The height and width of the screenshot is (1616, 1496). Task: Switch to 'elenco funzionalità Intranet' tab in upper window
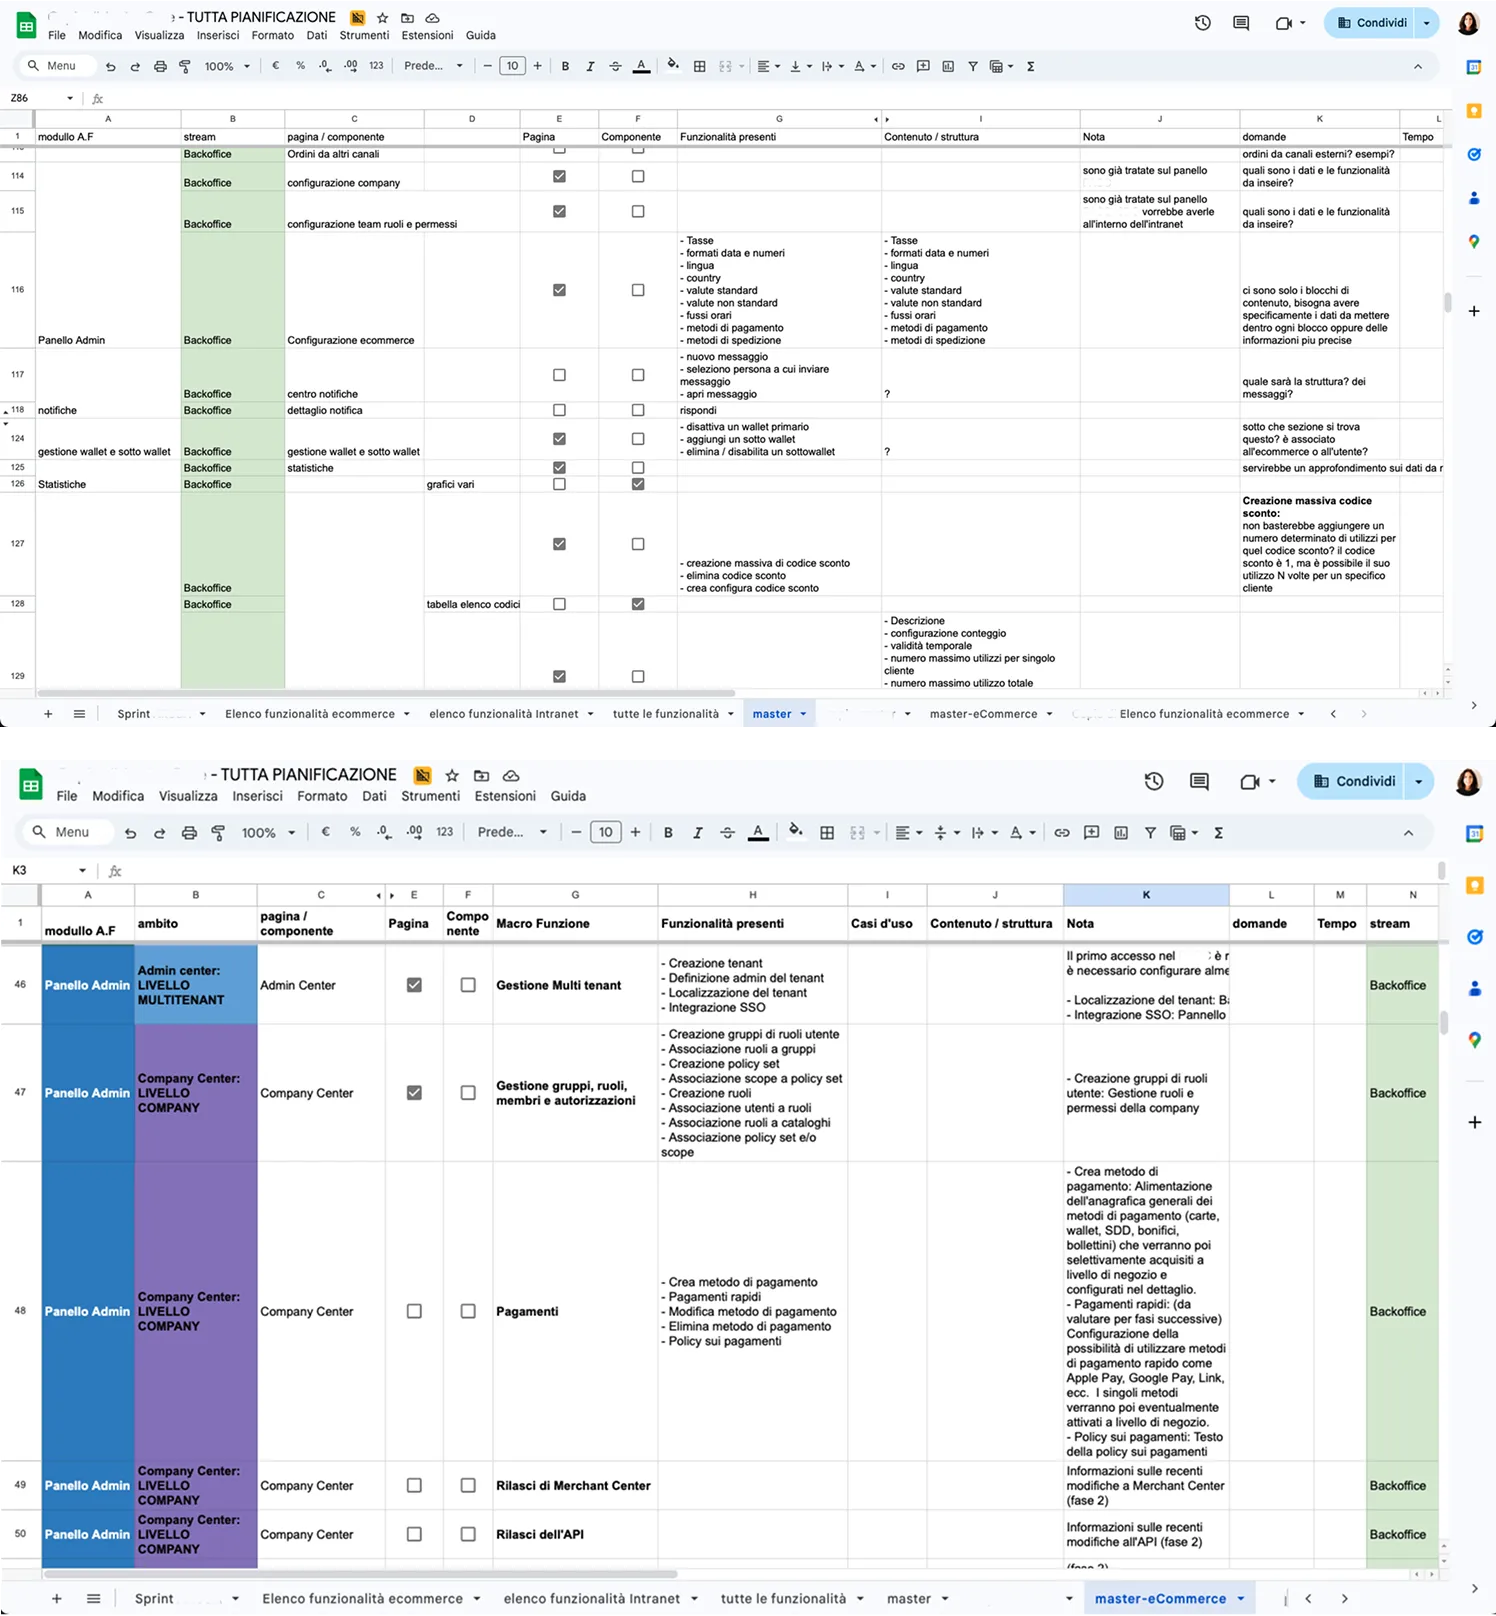point(504,714)
